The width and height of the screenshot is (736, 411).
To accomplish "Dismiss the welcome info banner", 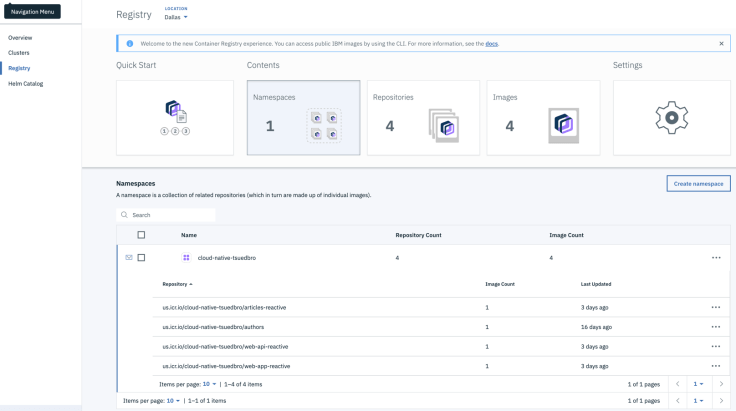I will point(721,44).
